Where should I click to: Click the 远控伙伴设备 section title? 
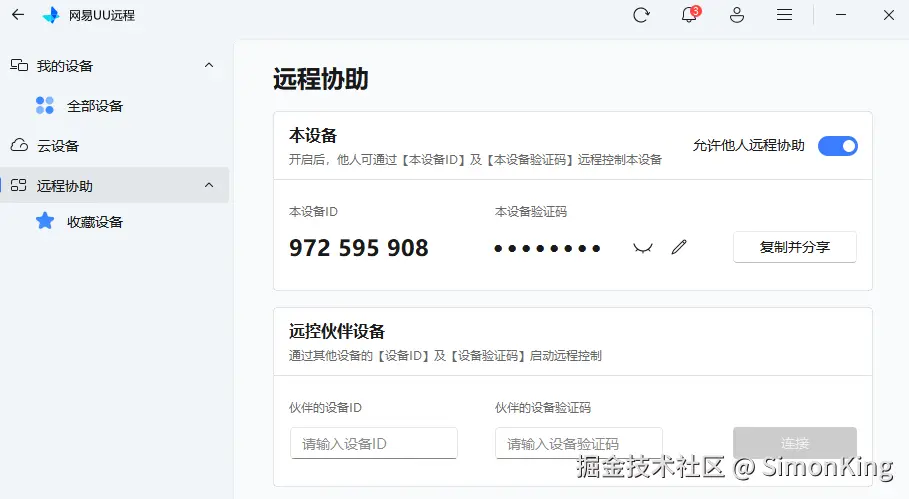(x=337, y=332)
